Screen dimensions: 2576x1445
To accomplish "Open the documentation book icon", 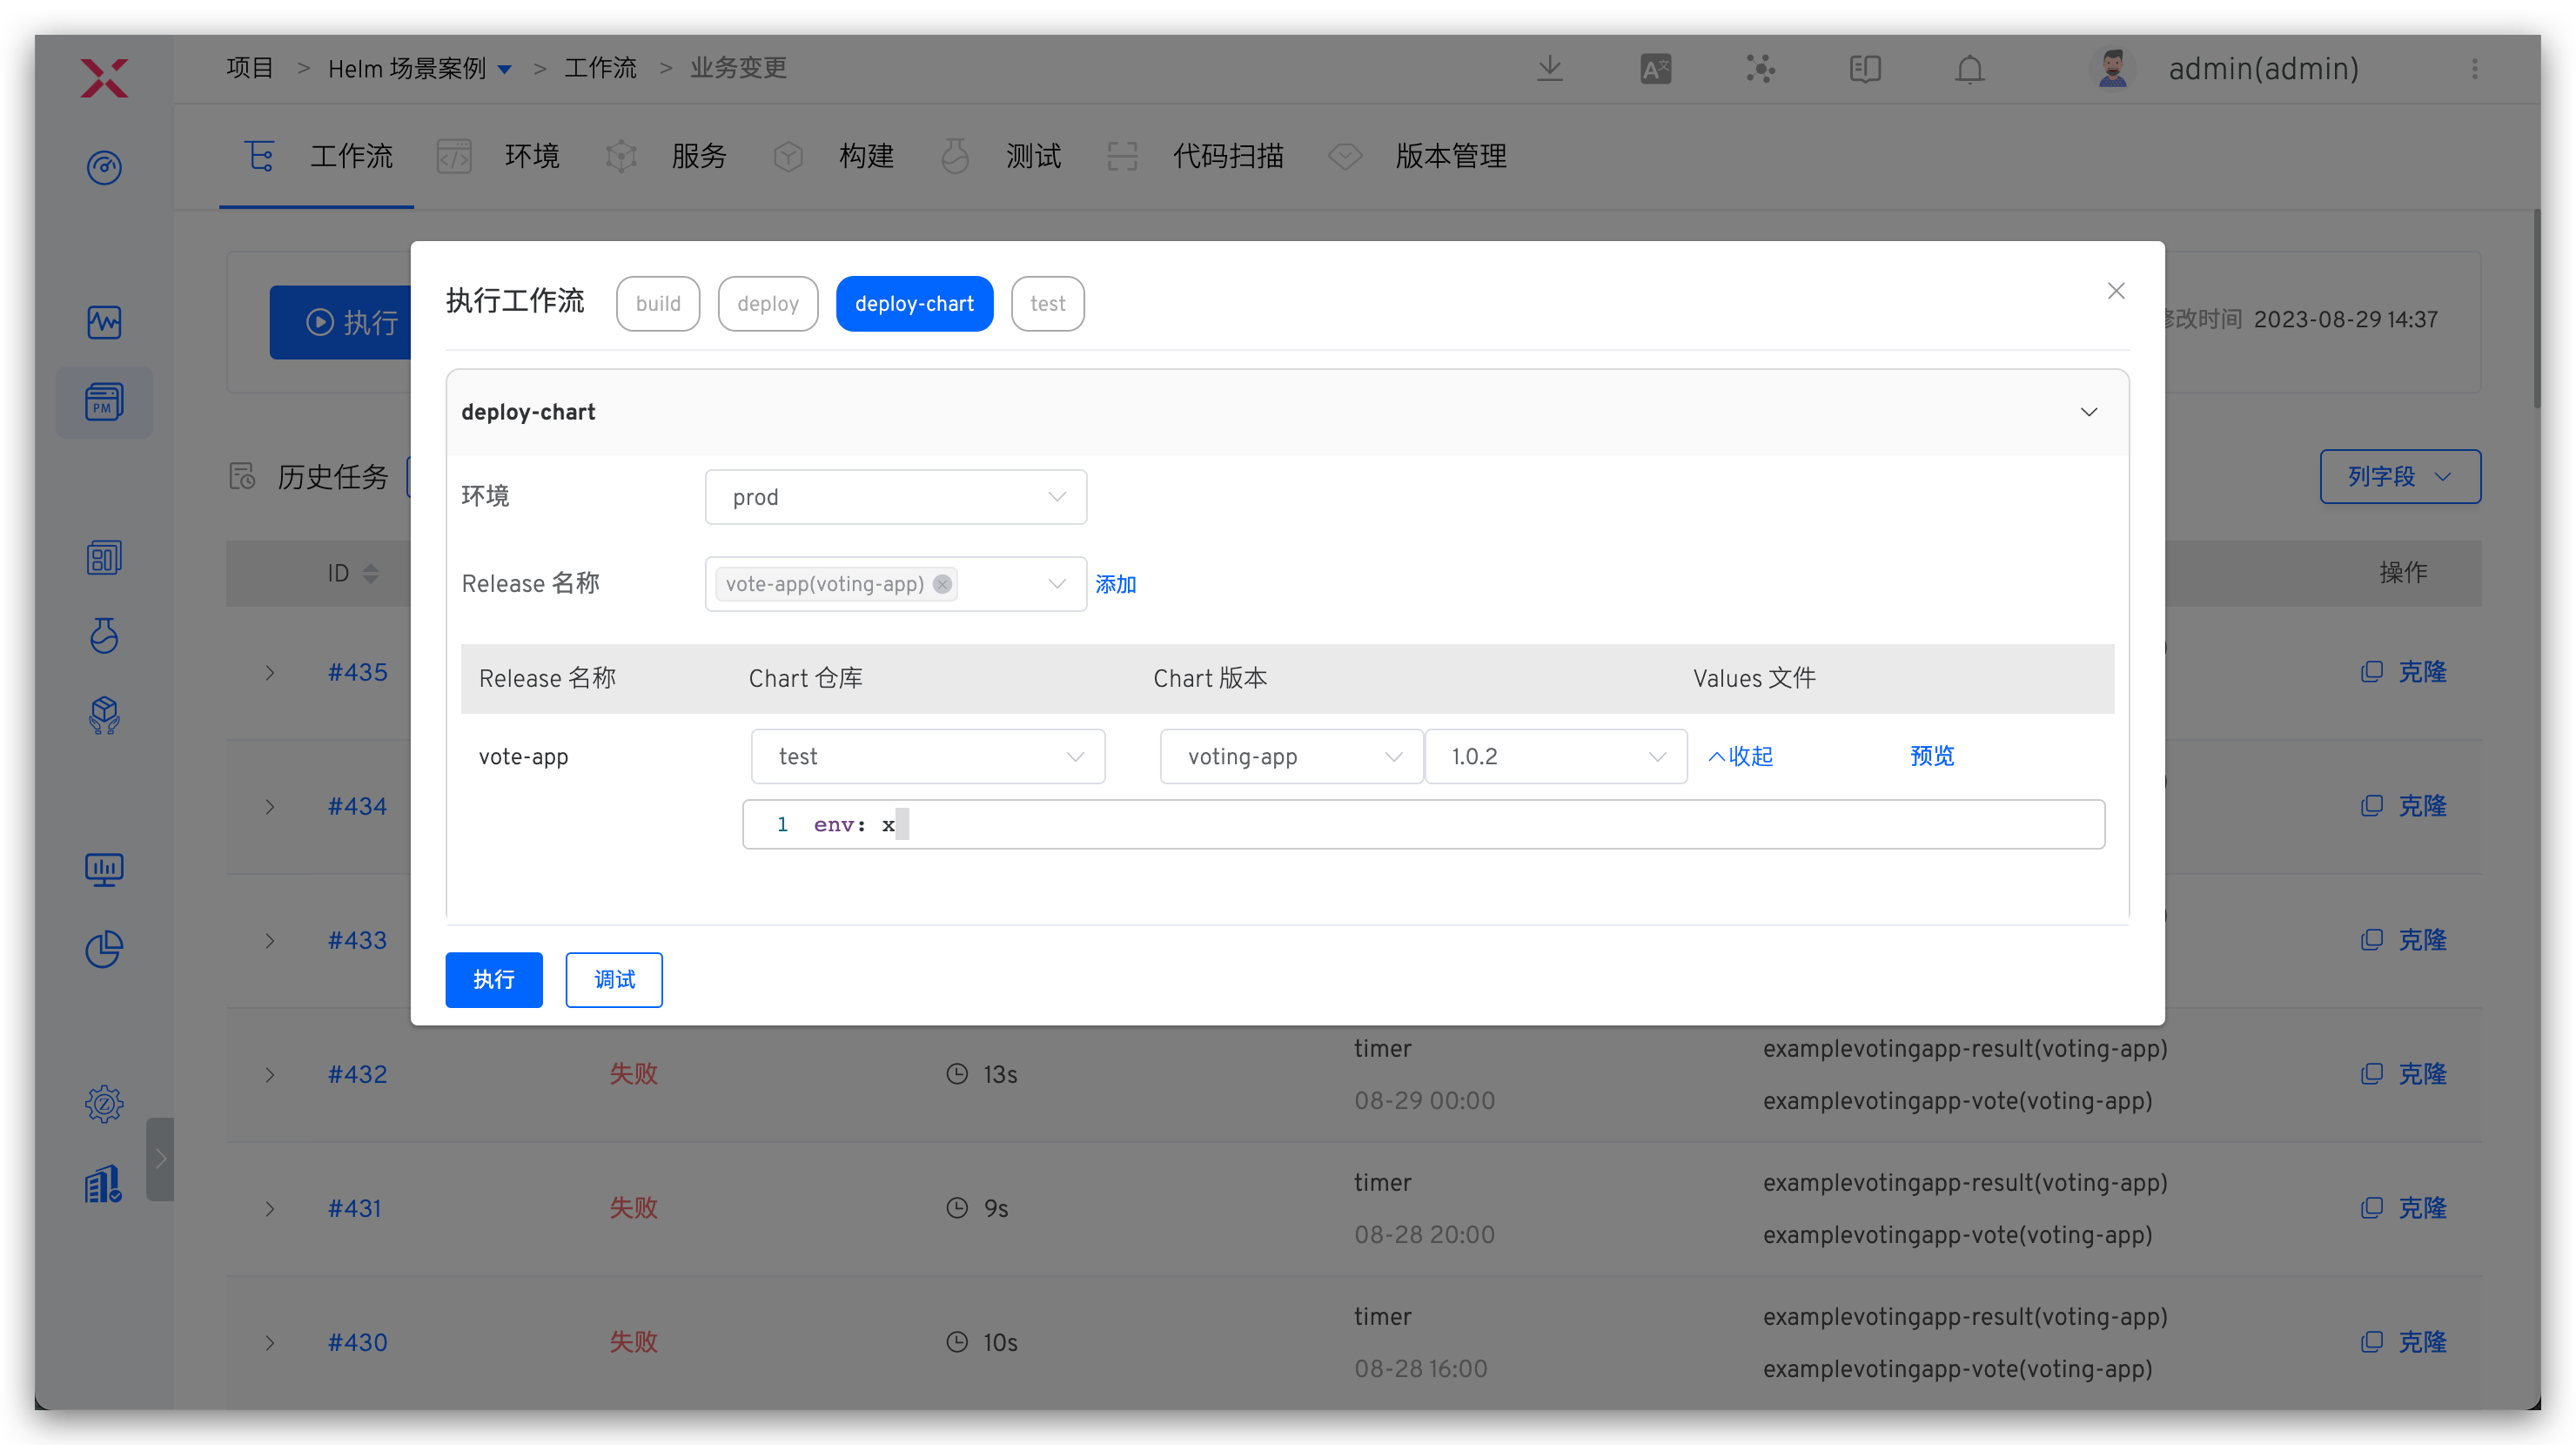I will point(1864,69).
